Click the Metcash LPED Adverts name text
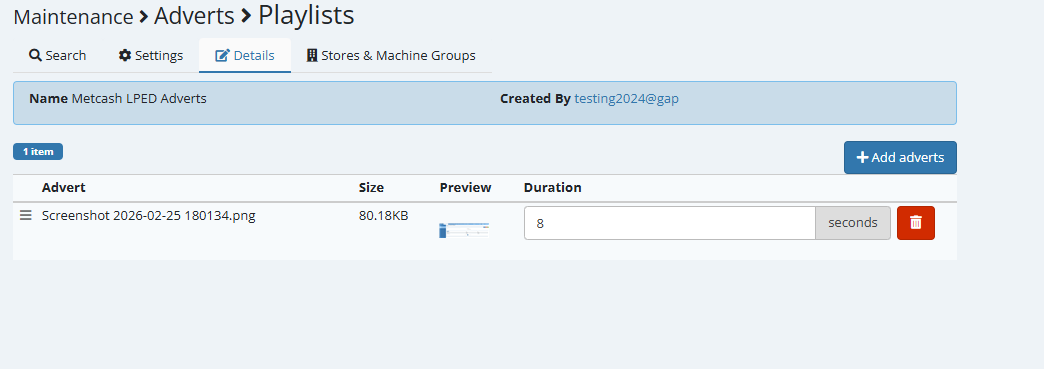Screen dimensions: 1044x369 coord(138,99)
